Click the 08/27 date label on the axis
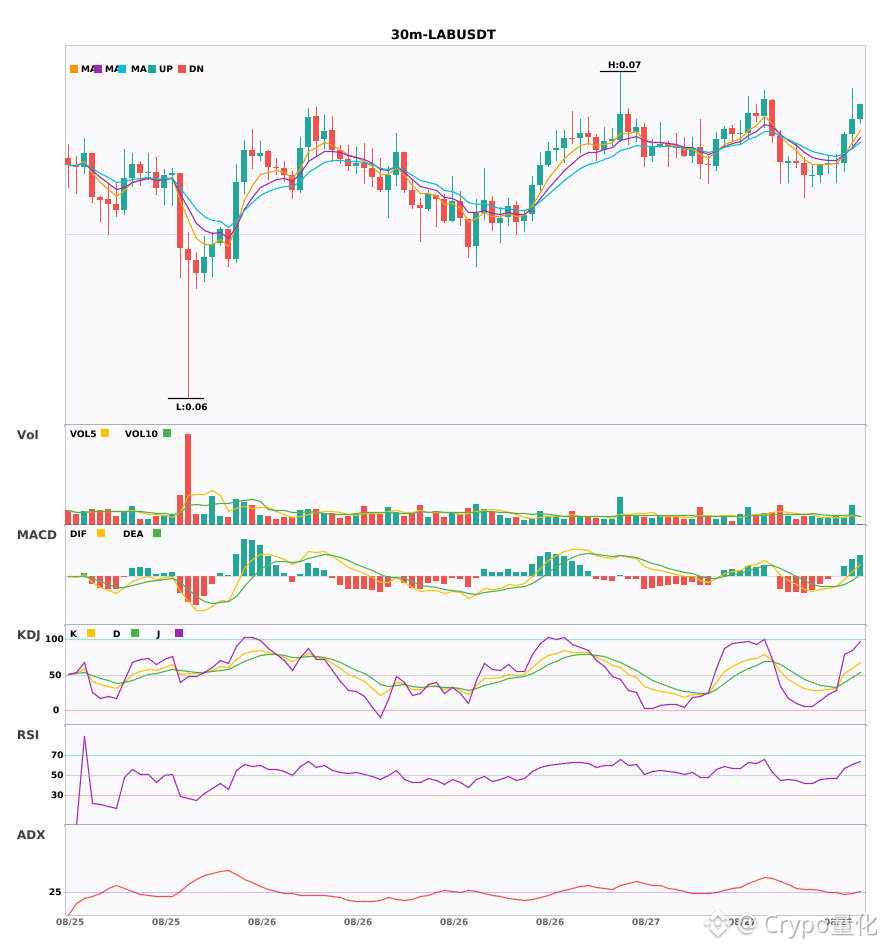Screen dimensions: 885x950 click(646, 922)
